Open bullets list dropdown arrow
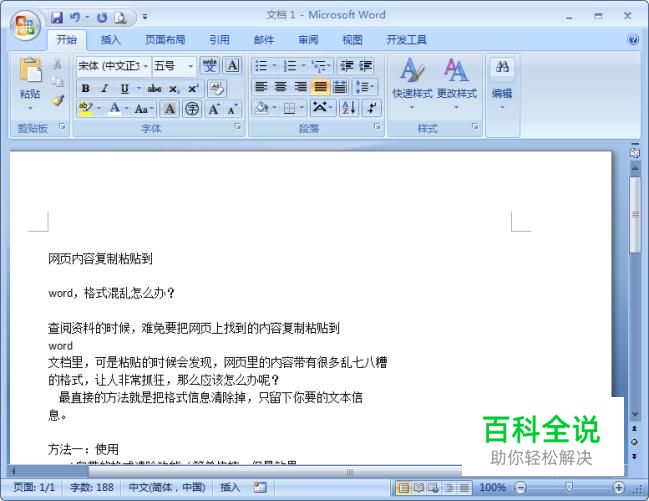649x501 pixels. [x=274, y=66]
